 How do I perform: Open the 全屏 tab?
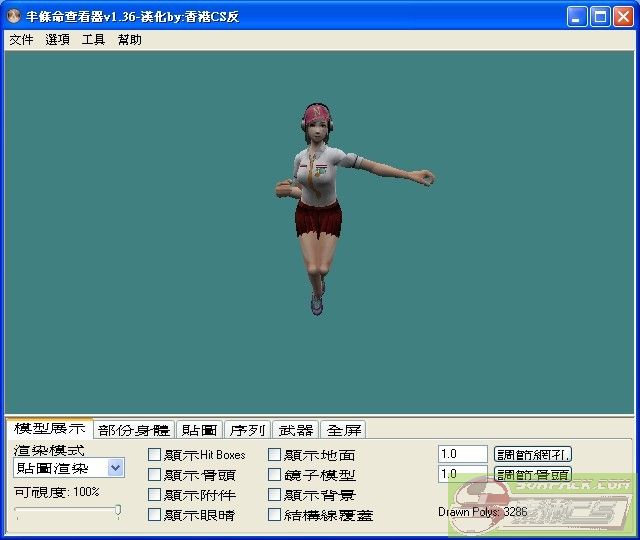coord(343,430)
